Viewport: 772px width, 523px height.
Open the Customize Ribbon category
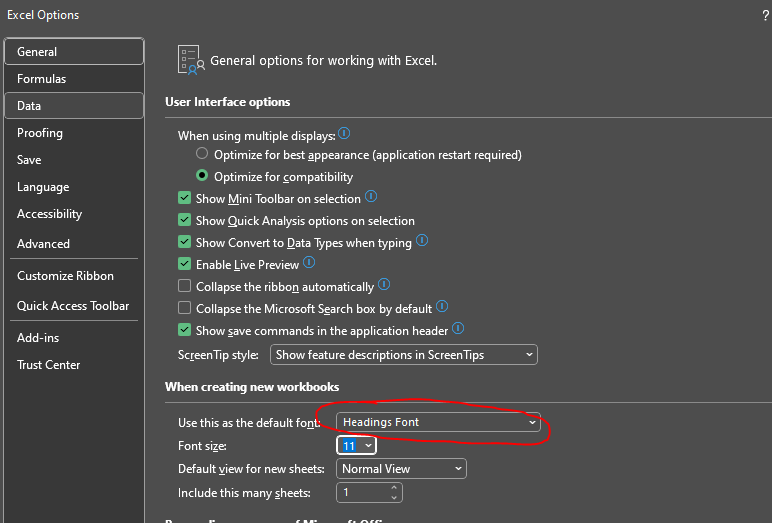tap(74, 276)
